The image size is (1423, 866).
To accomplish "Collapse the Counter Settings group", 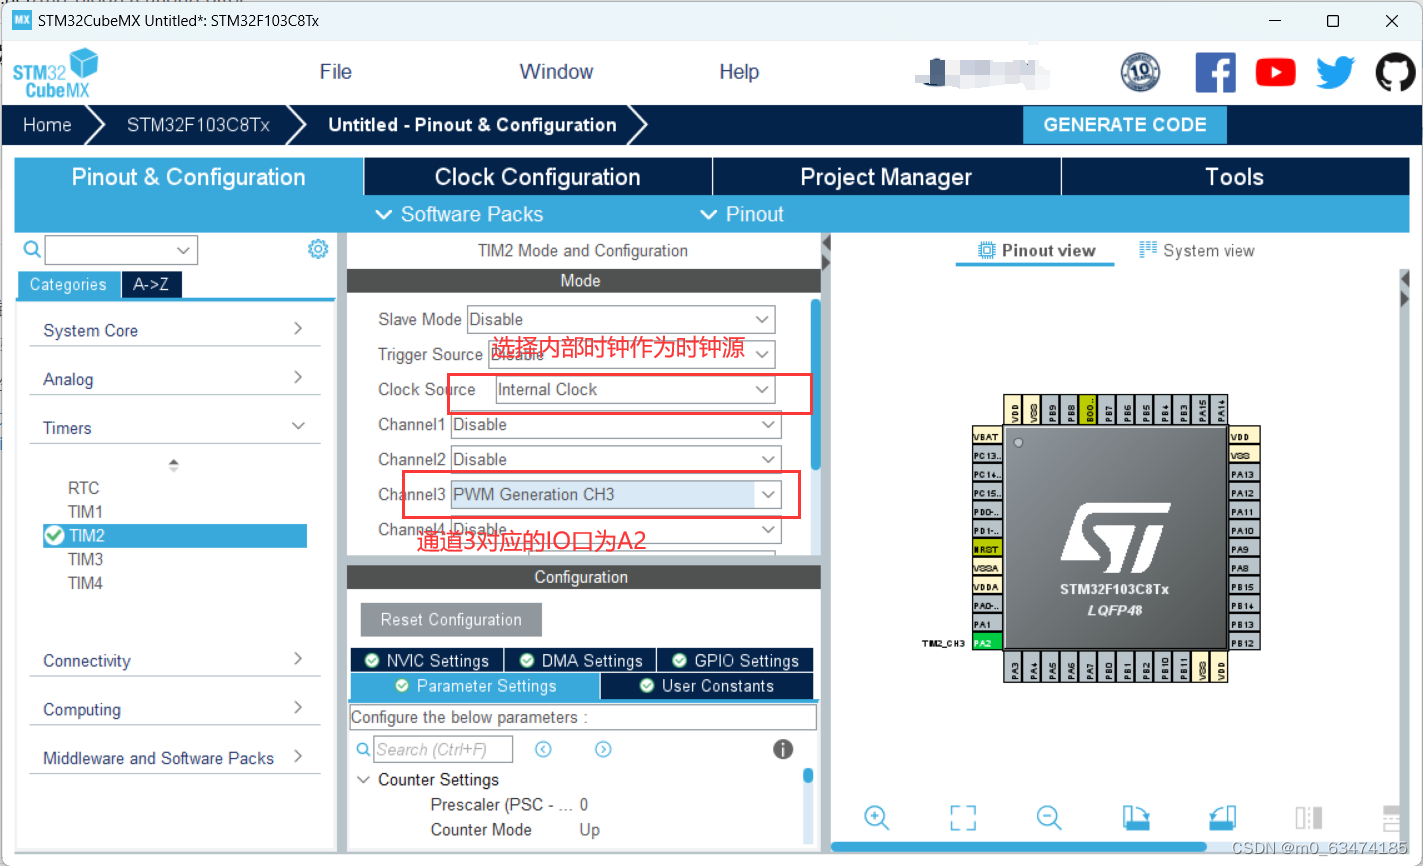I will pyautogui.click(x=363, y=779).
